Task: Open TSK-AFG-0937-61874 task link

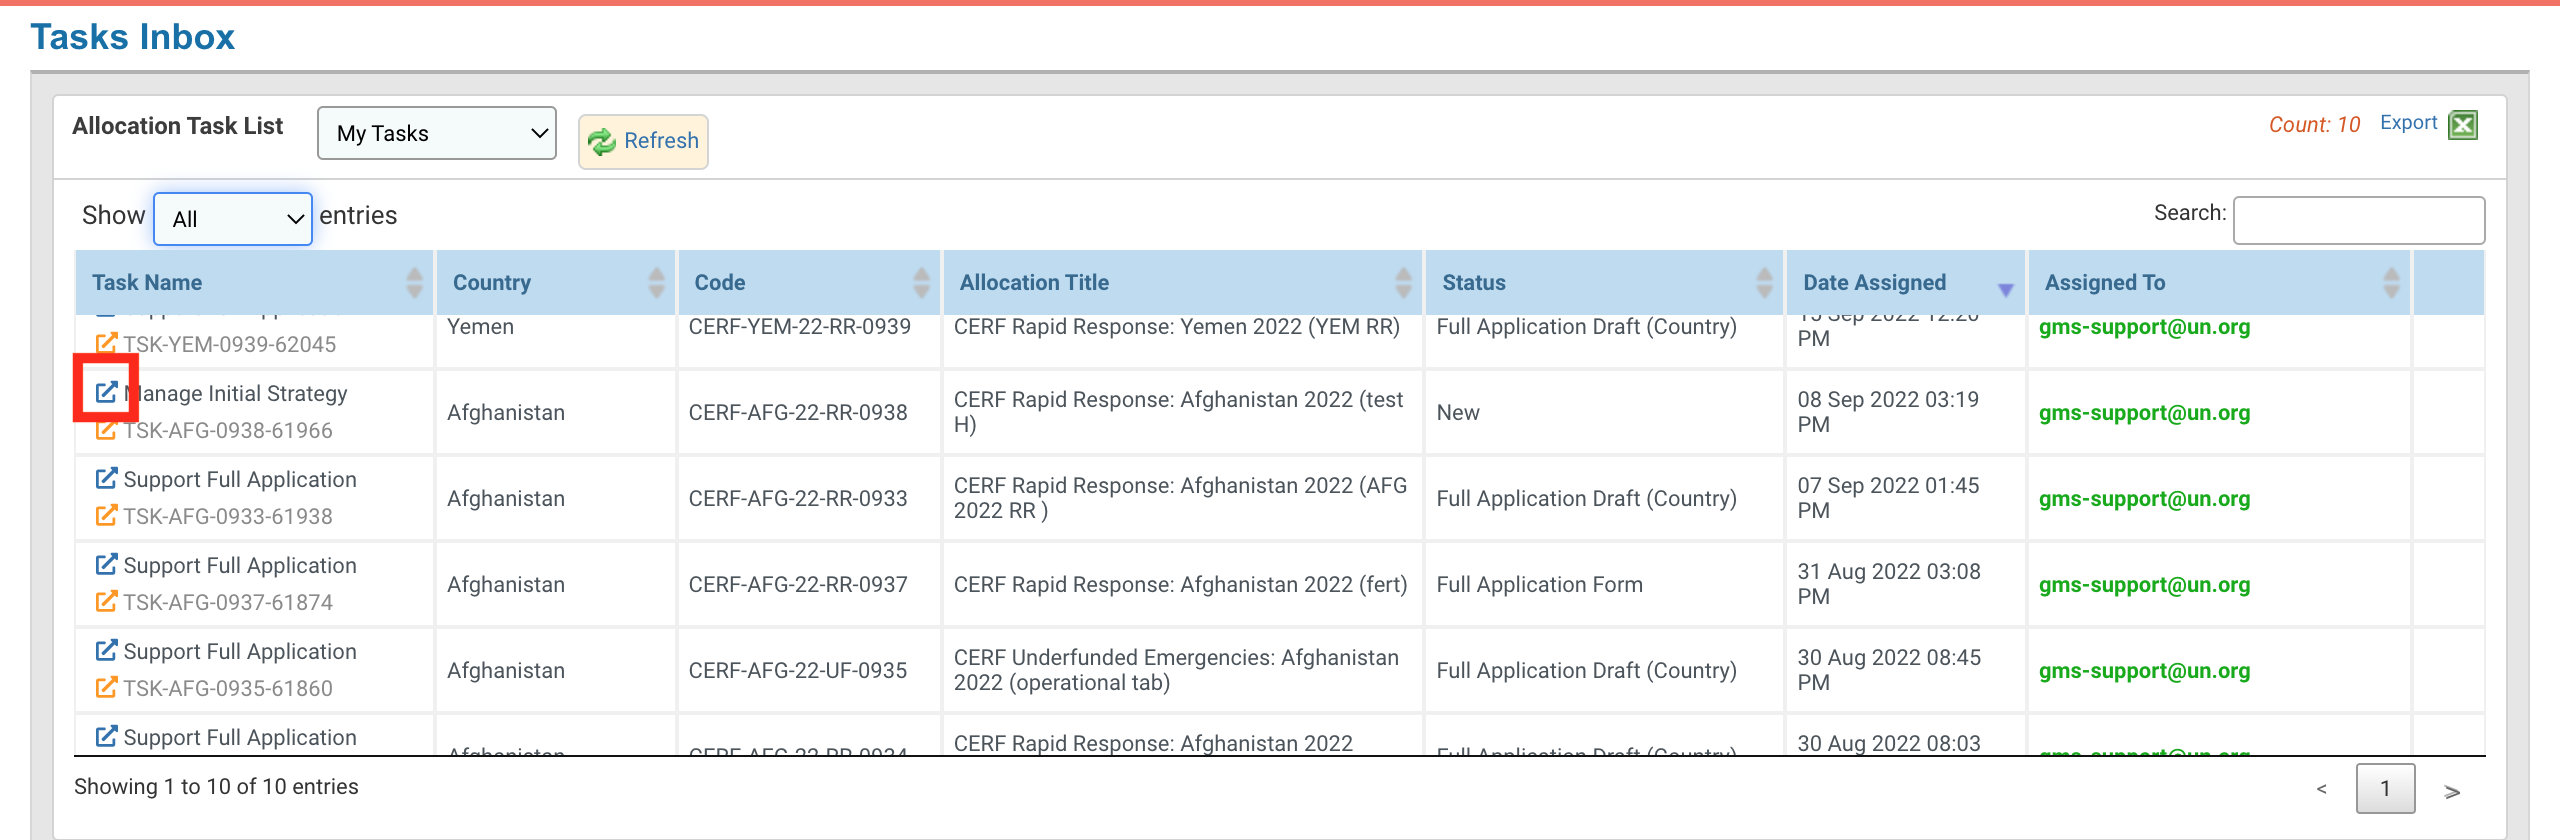Action: pos(228,603)
